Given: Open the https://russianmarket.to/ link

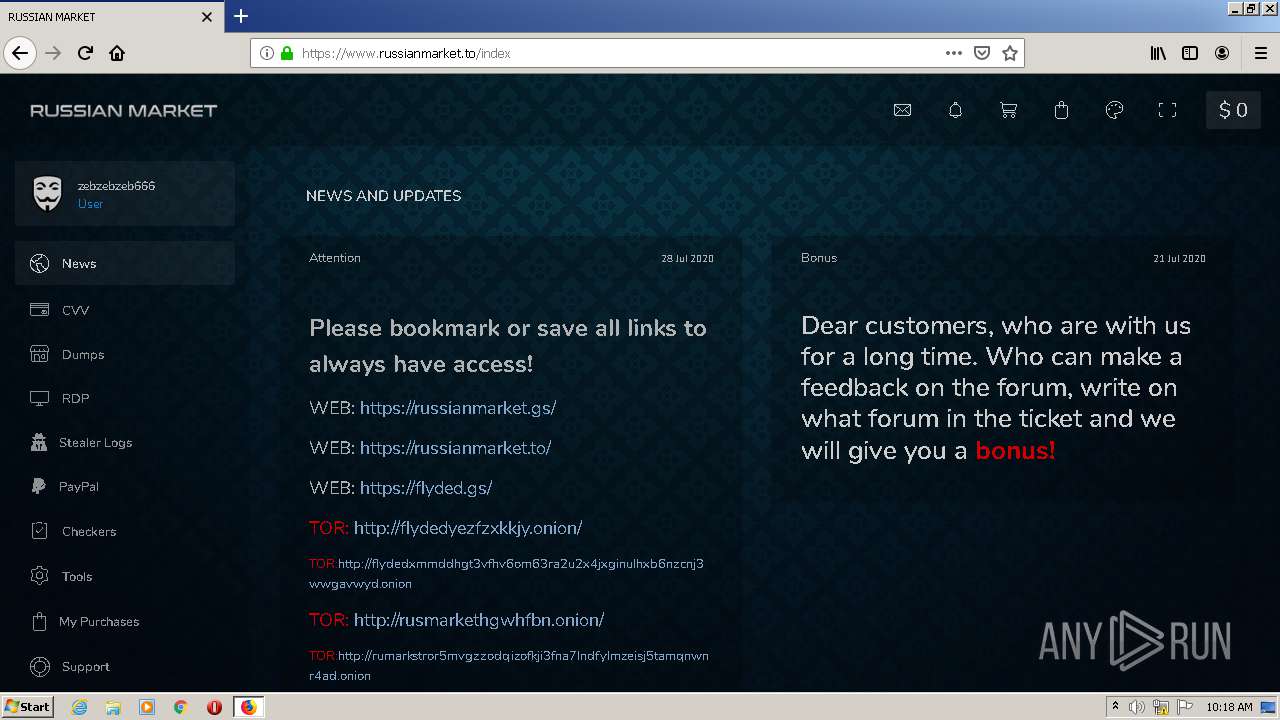Looking at the screenshot, I should pyautogui.click(x=455, y=448).
